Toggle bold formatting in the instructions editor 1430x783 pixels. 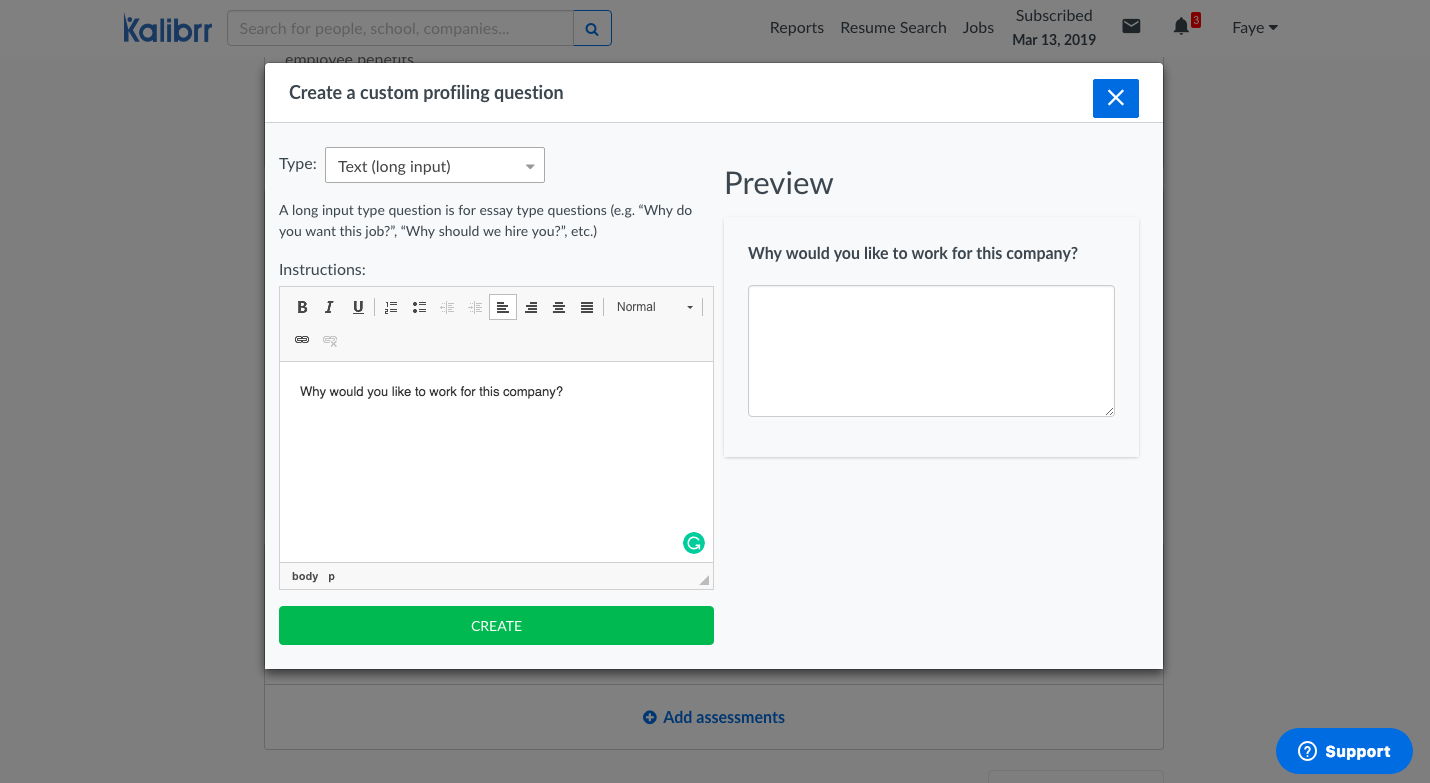click(x=302, y=307)
